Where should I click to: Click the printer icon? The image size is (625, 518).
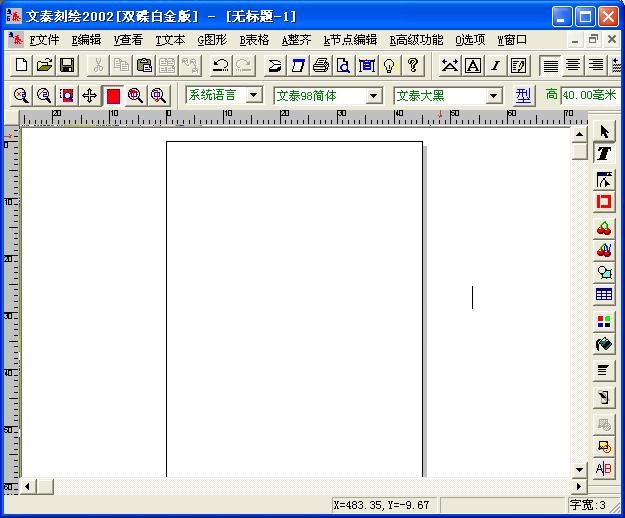(321, 65)
